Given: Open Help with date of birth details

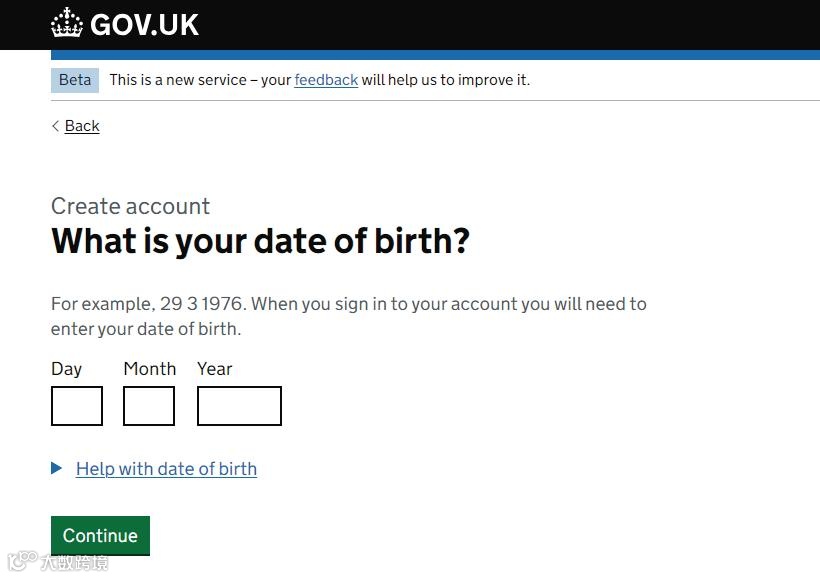Looking at the screenshot, I should click(x=166, y=469).
